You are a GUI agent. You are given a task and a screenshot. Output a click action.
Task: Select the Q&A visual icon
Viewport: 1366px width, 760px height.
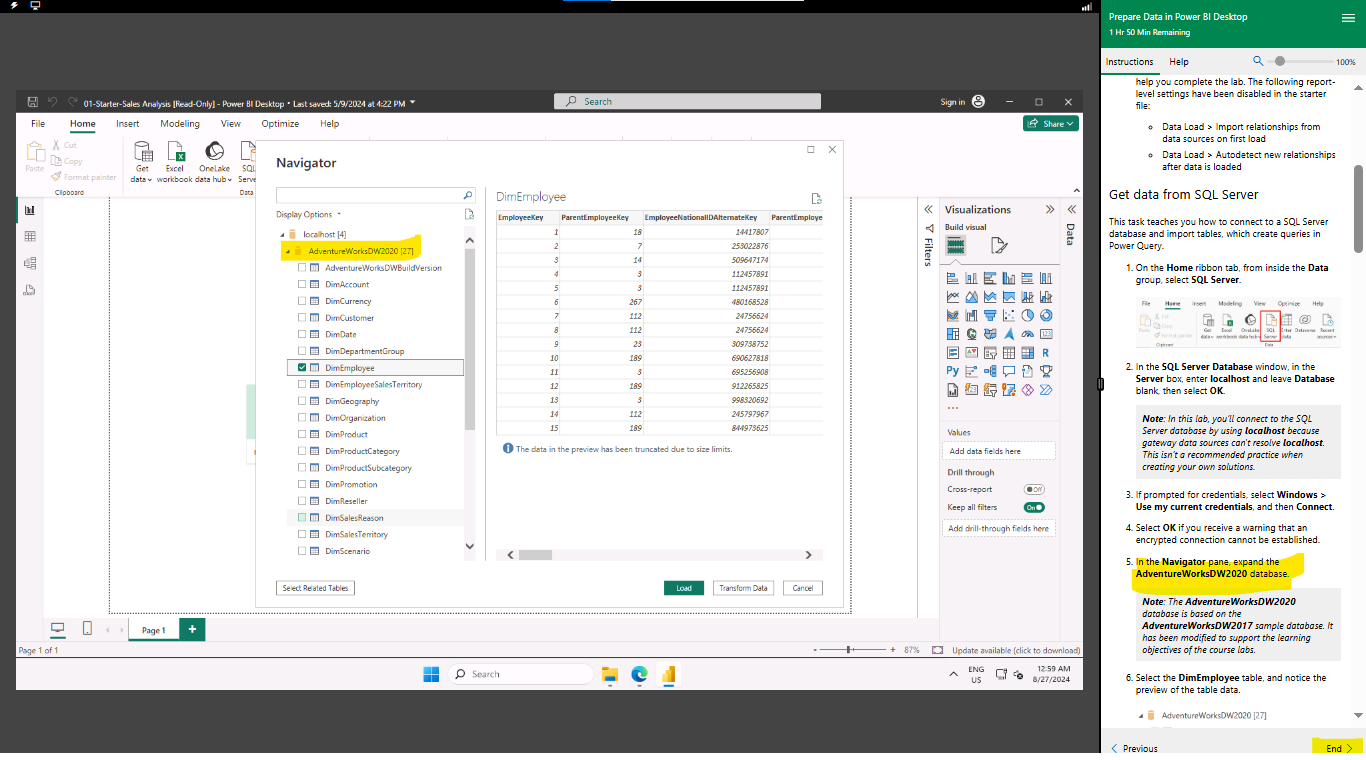coord(1009,371)
